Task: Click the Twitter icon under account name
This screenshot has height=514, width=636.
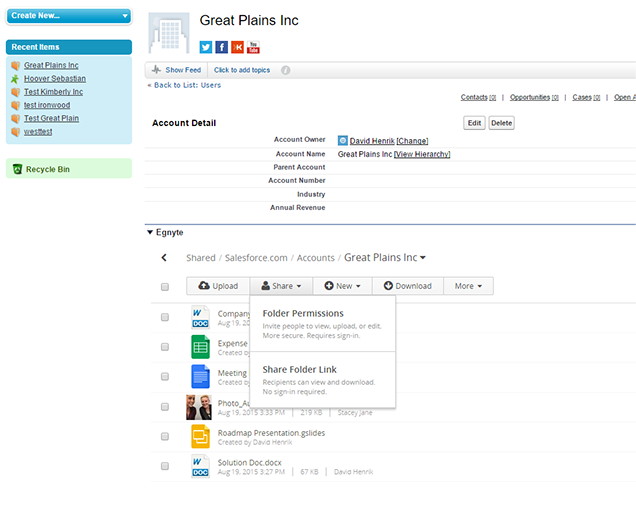Action: [206, 47]
